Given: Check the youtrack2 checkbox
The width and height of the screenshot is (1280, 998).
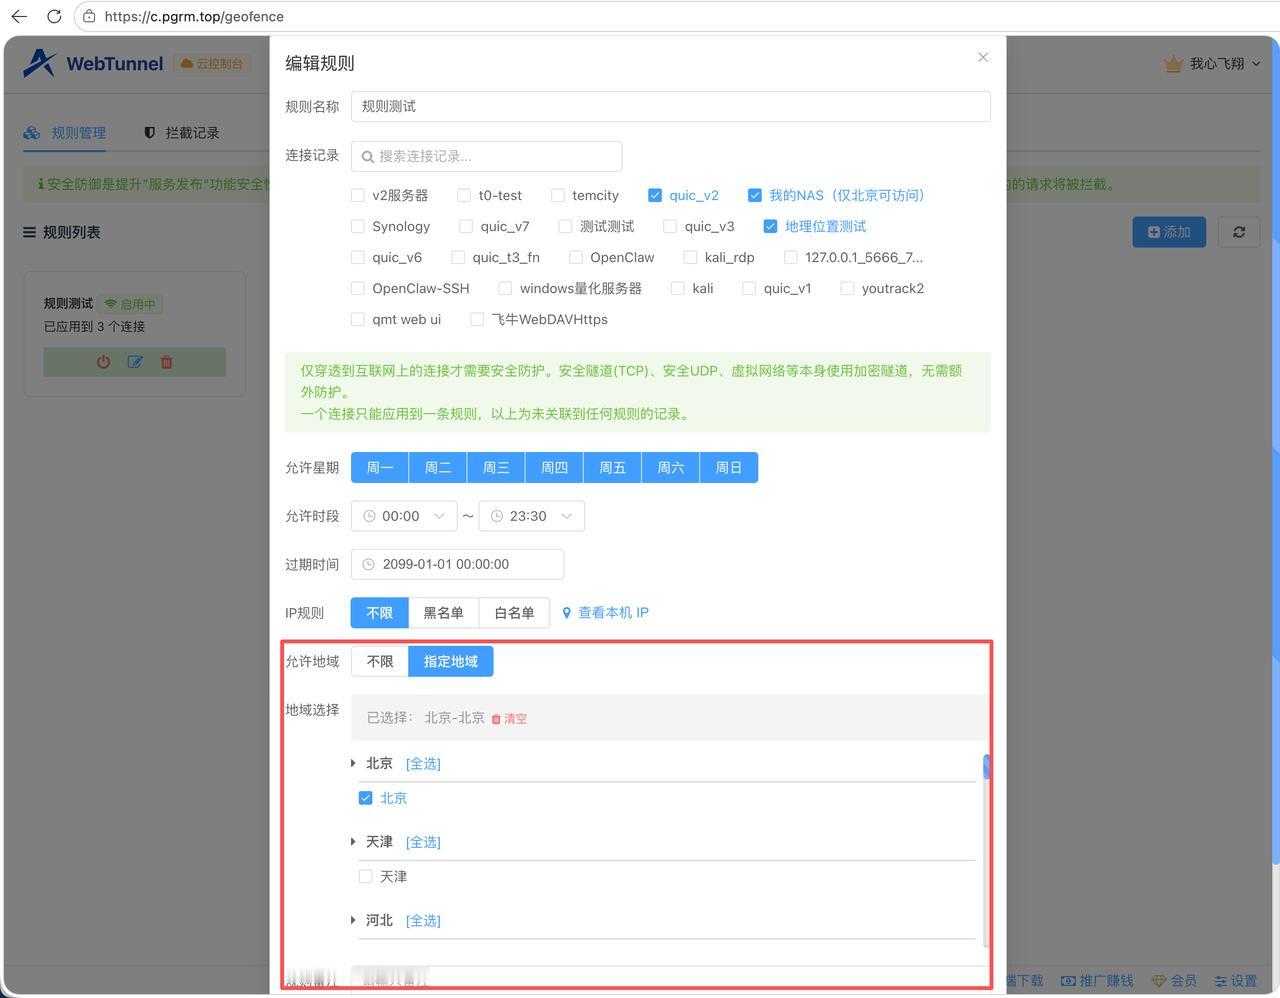Looking at the screenshot, I should (x=847, y=288).
